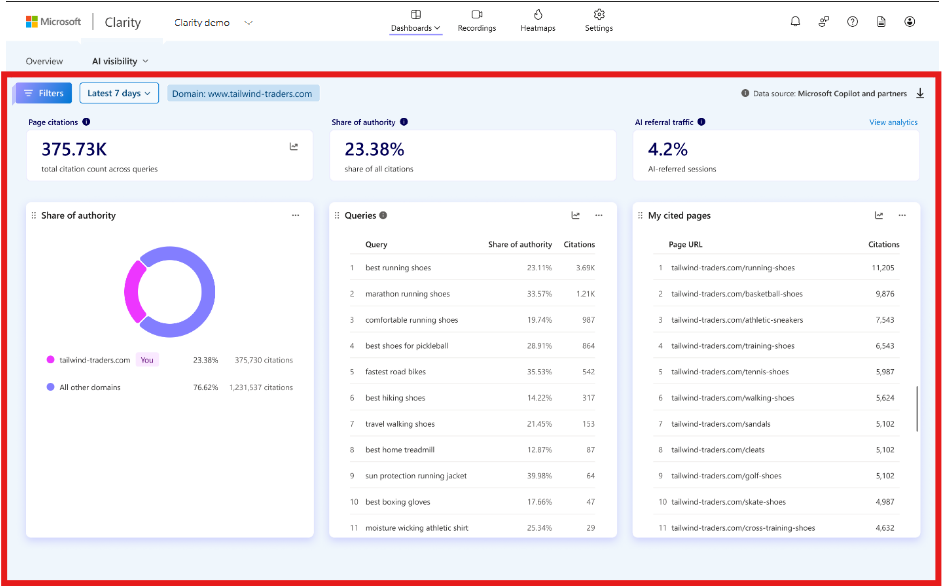
Task: Click the Filters button
Action: tap(44, 93)
